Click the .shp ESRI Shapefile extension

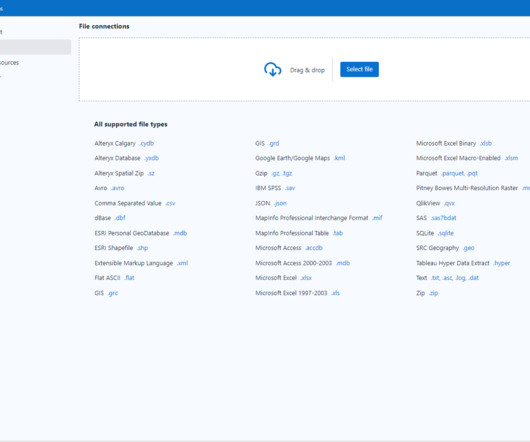pos(142,248)
